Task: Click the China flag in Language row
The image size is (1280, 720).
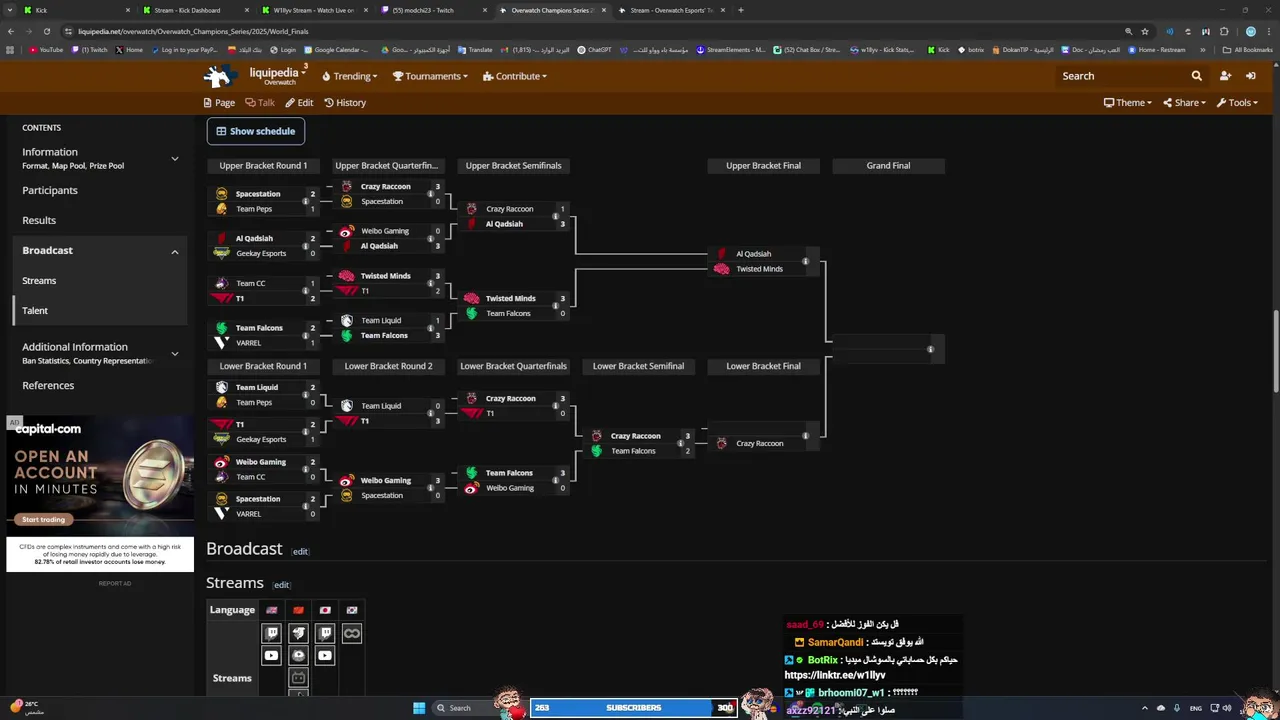Action: point(298,610)
